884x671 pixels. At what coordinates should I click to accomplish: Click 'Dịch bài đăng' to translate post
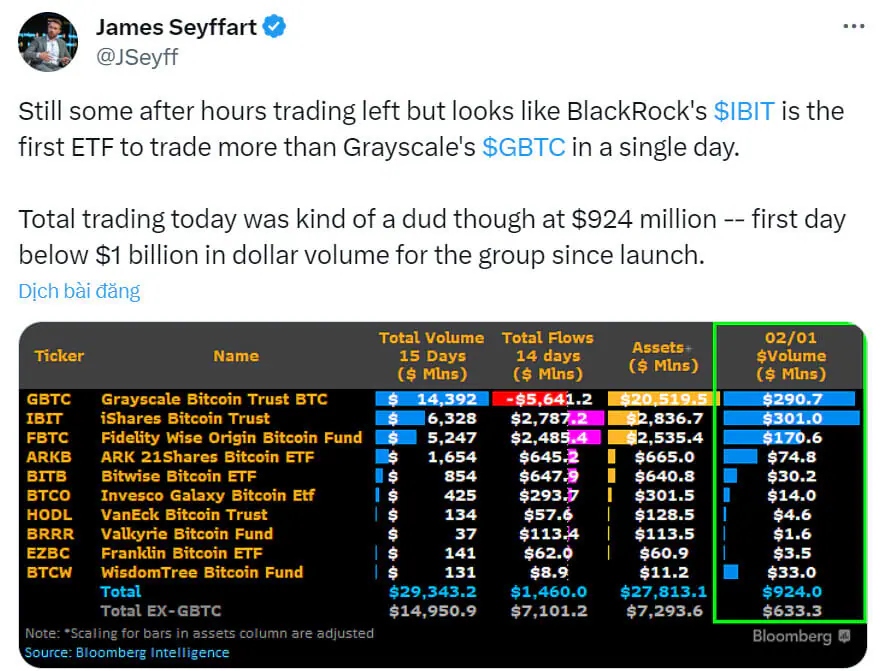(79, 291)
